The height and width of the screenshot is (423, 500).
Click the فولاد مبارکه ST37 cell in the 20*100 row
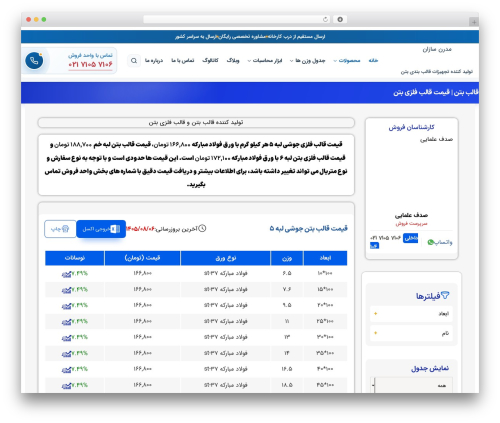tap(226, 305)
